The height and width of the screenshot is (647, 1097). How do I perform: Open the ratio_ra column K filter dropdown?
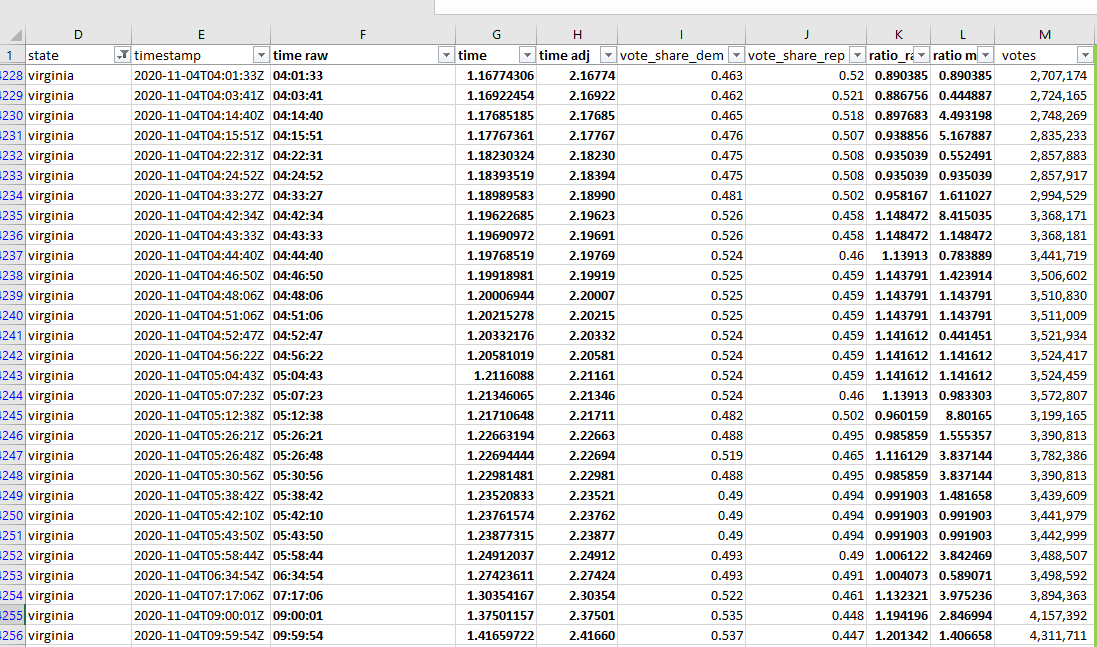[x=921, y=55]
